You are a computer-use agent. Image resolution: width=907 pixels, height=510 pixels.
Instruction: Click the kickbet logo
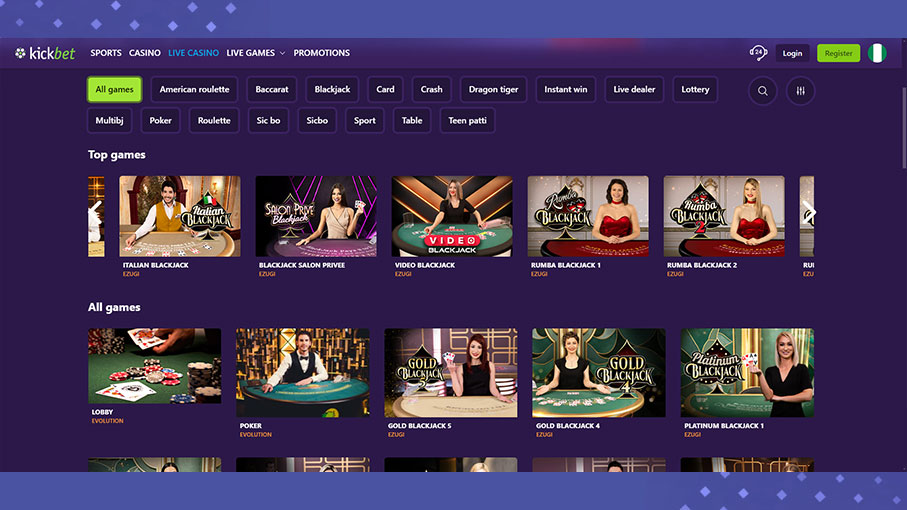pos(45,53)
